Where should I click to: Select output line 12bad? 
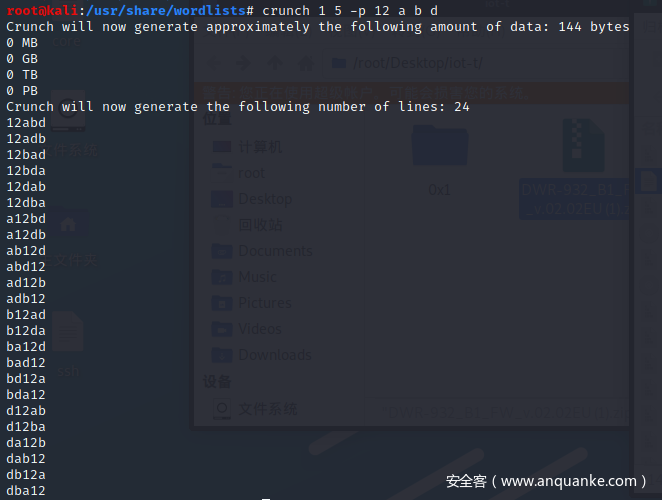(x=26, y=155)
